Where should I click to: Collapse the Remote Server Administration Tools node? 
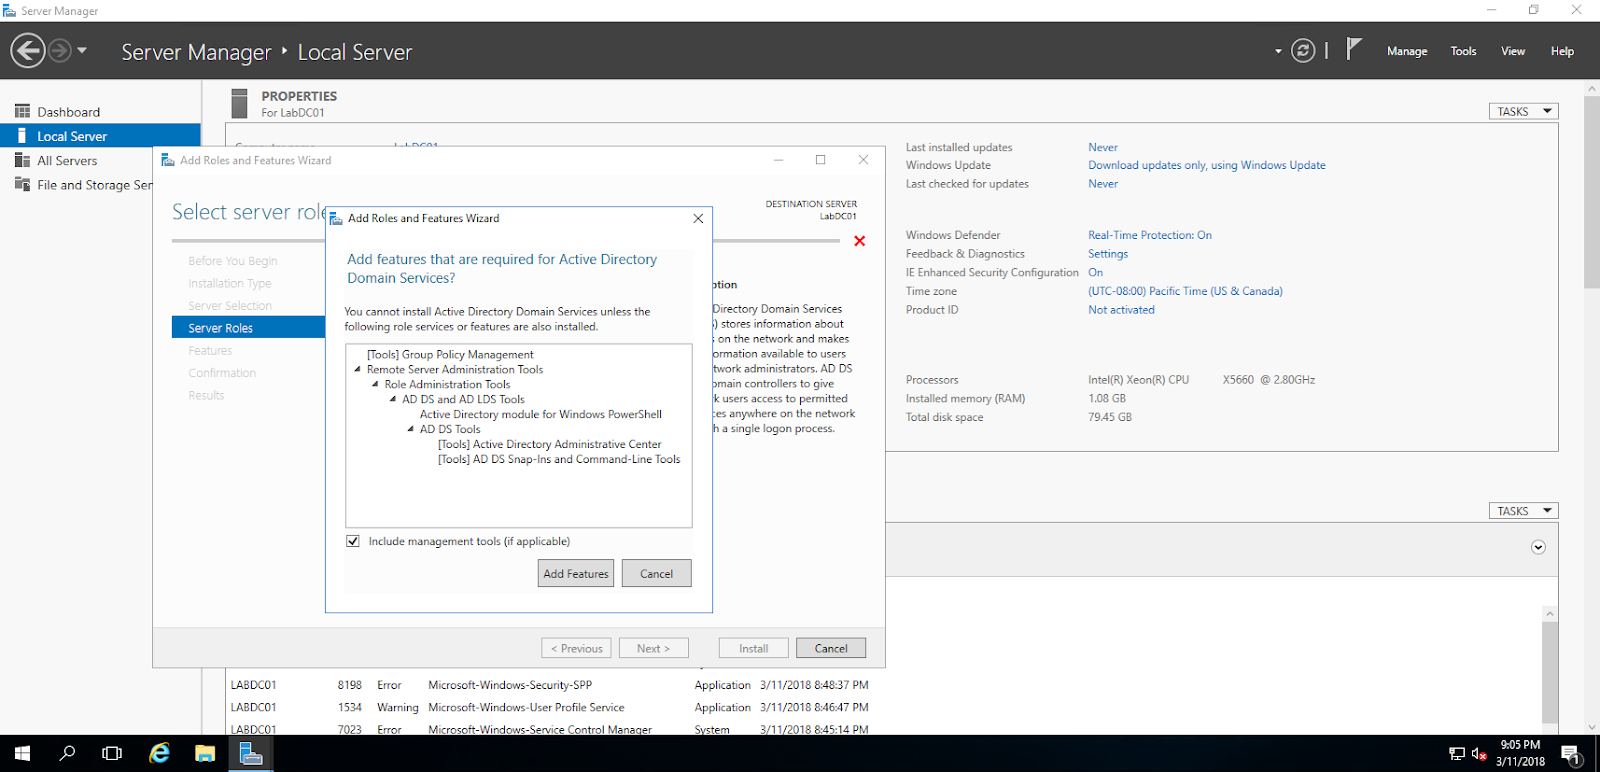click(x=358, y=369)
